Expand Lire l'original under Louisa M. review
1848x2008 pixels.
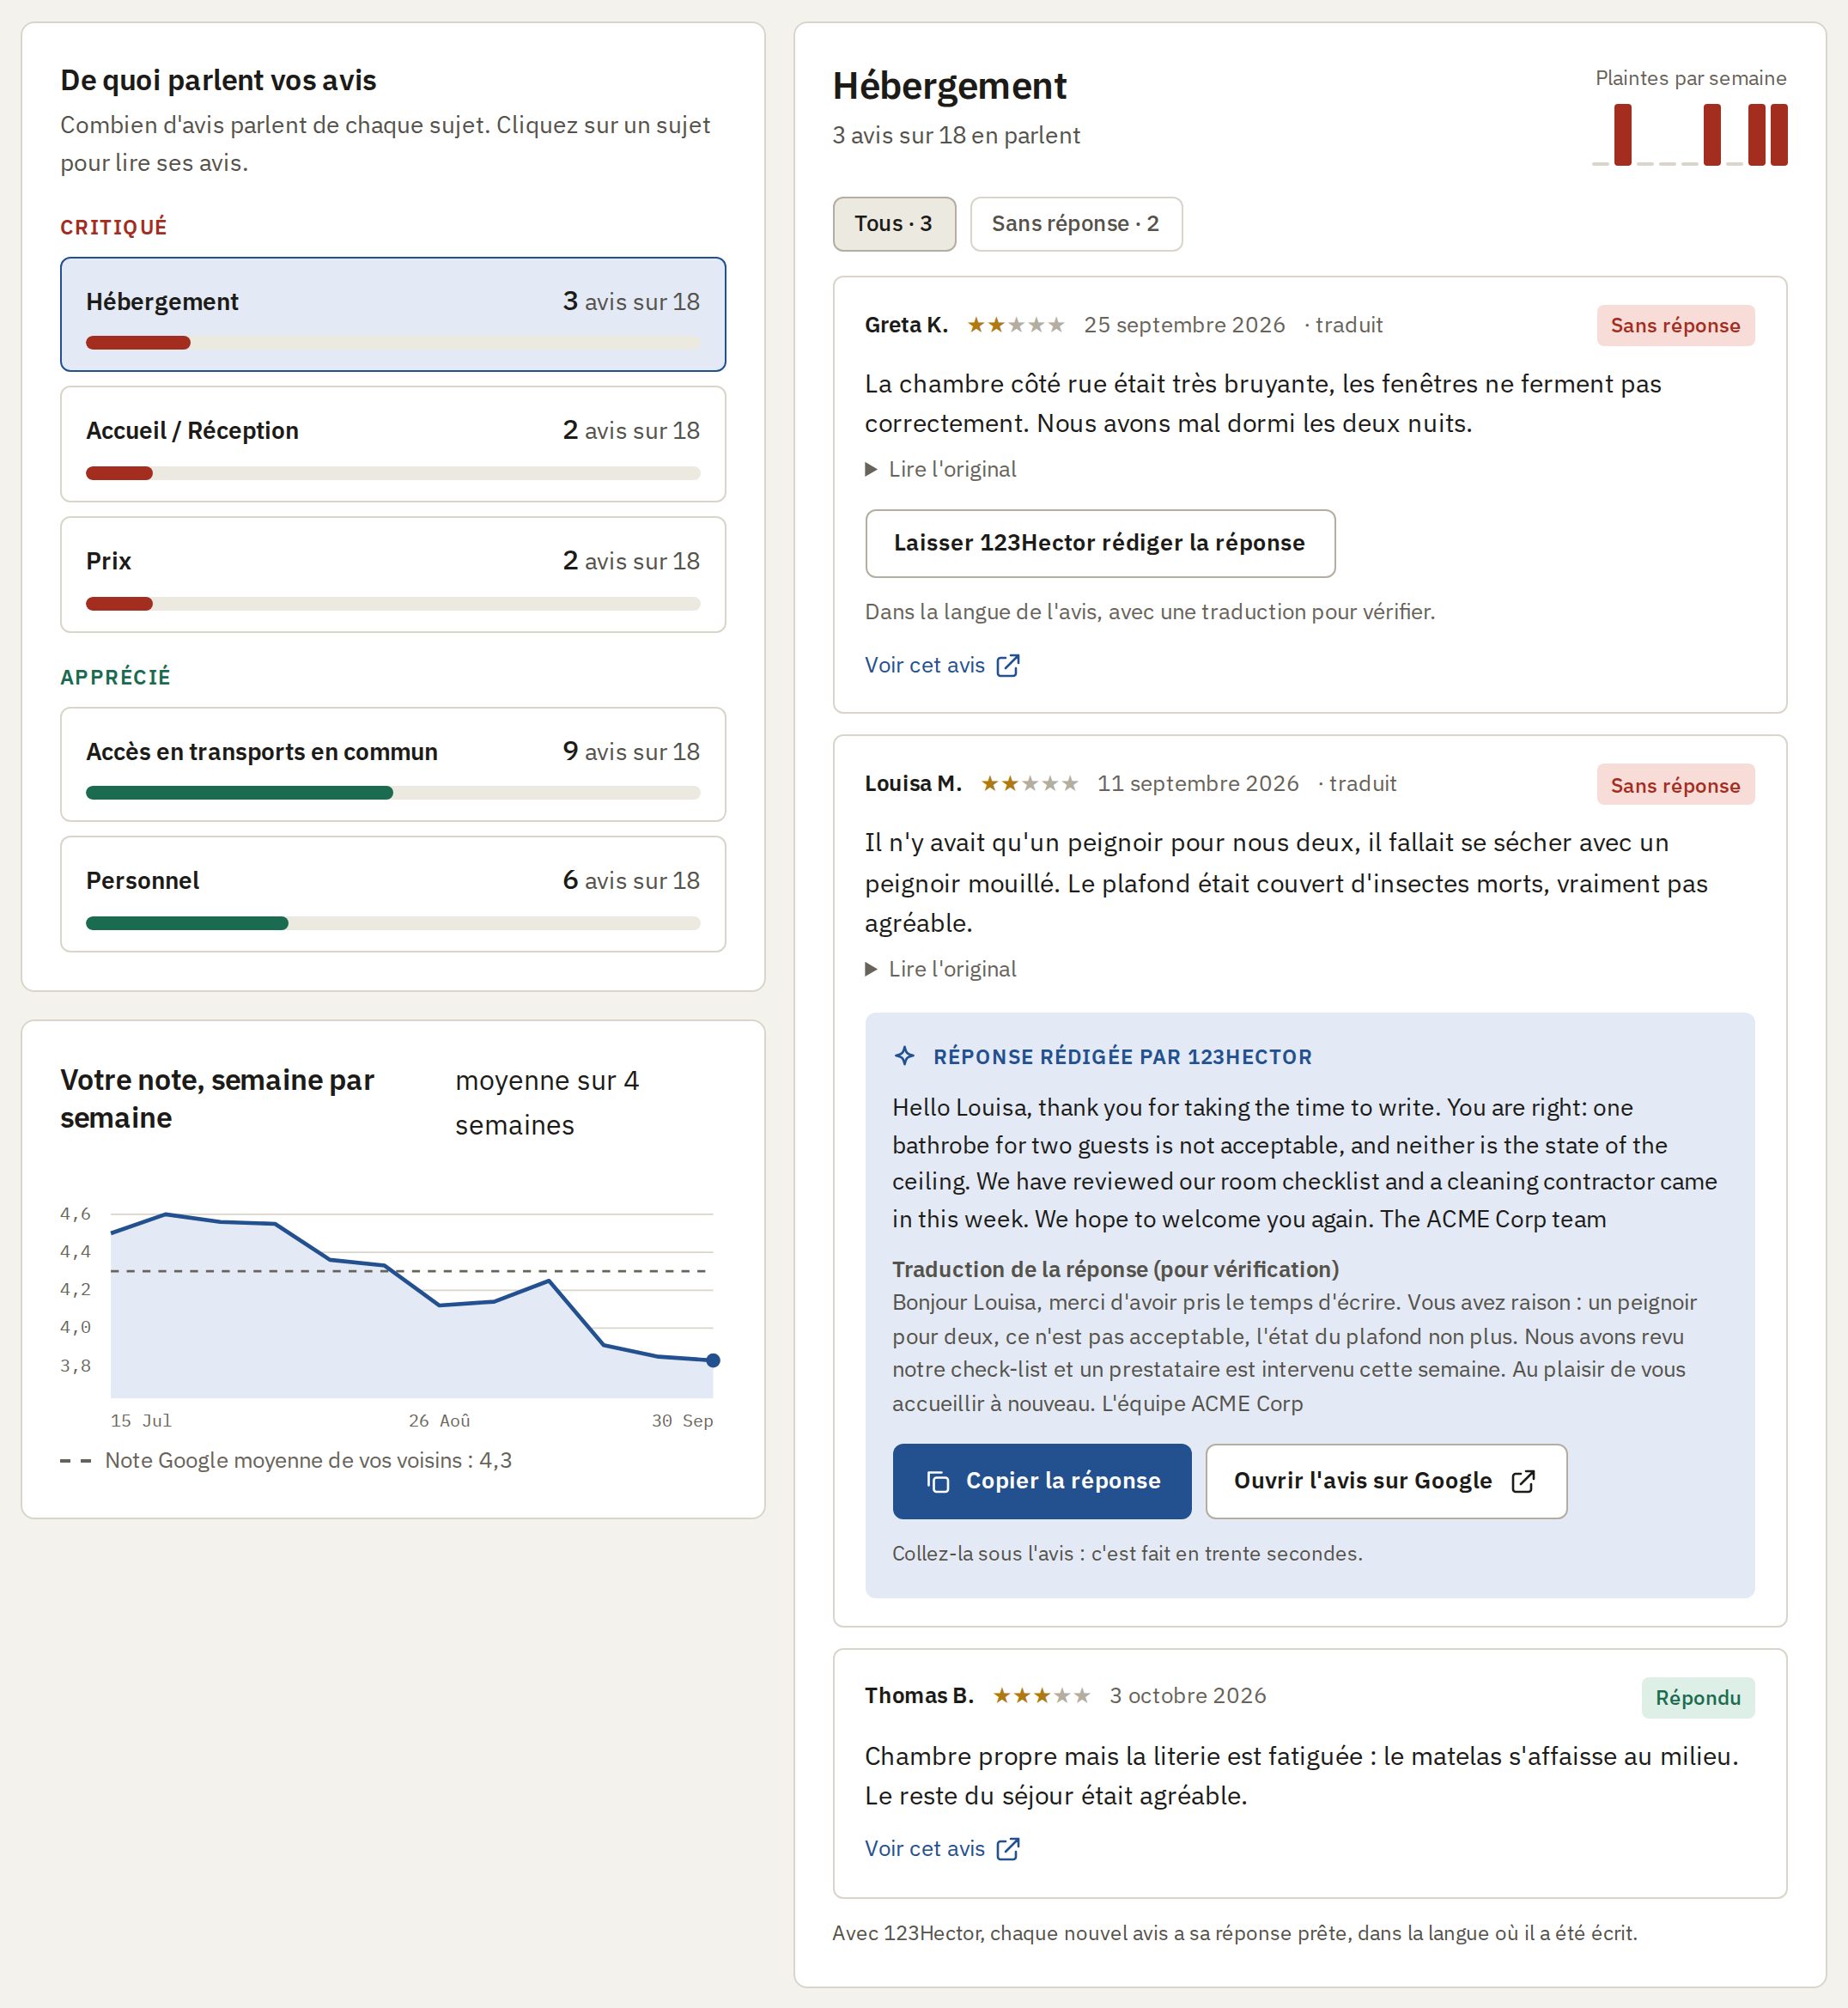(940, 969)
